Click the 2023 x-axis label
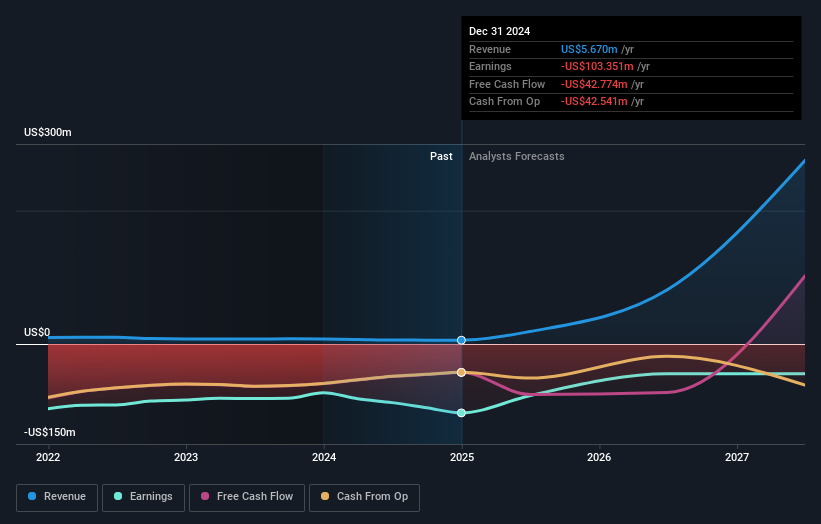The image size is (821, 524). (x=186, y=457)
